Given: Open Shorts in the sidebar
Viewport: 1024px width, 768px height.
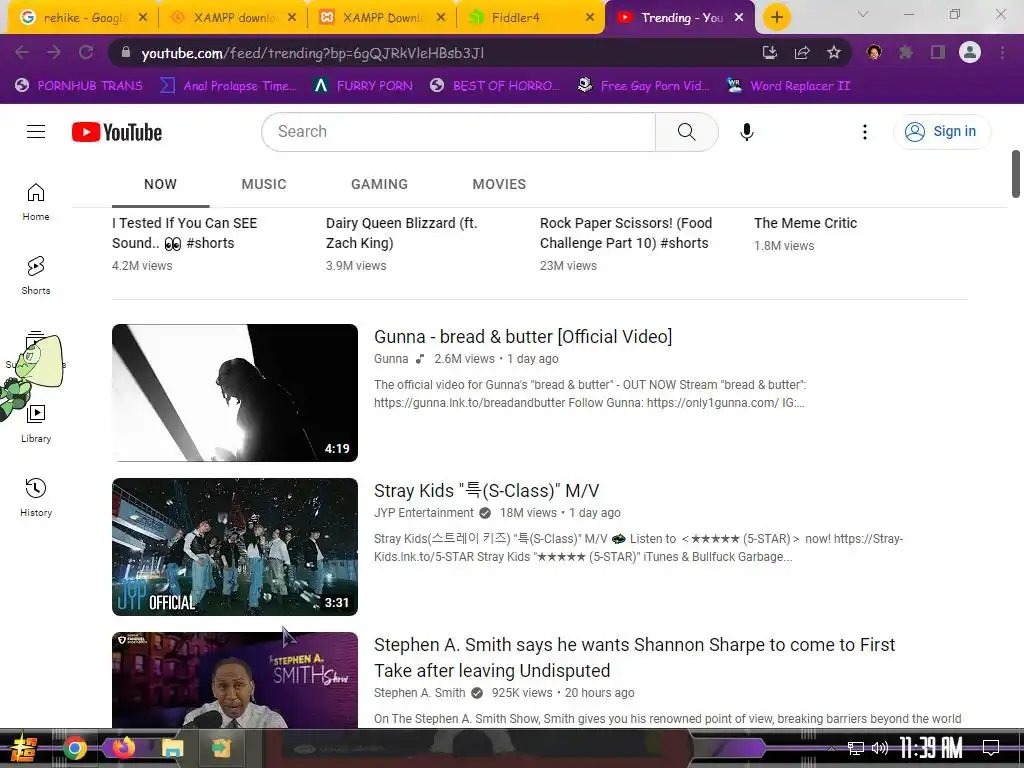Looking at the screenshot, I should [36, 276].
